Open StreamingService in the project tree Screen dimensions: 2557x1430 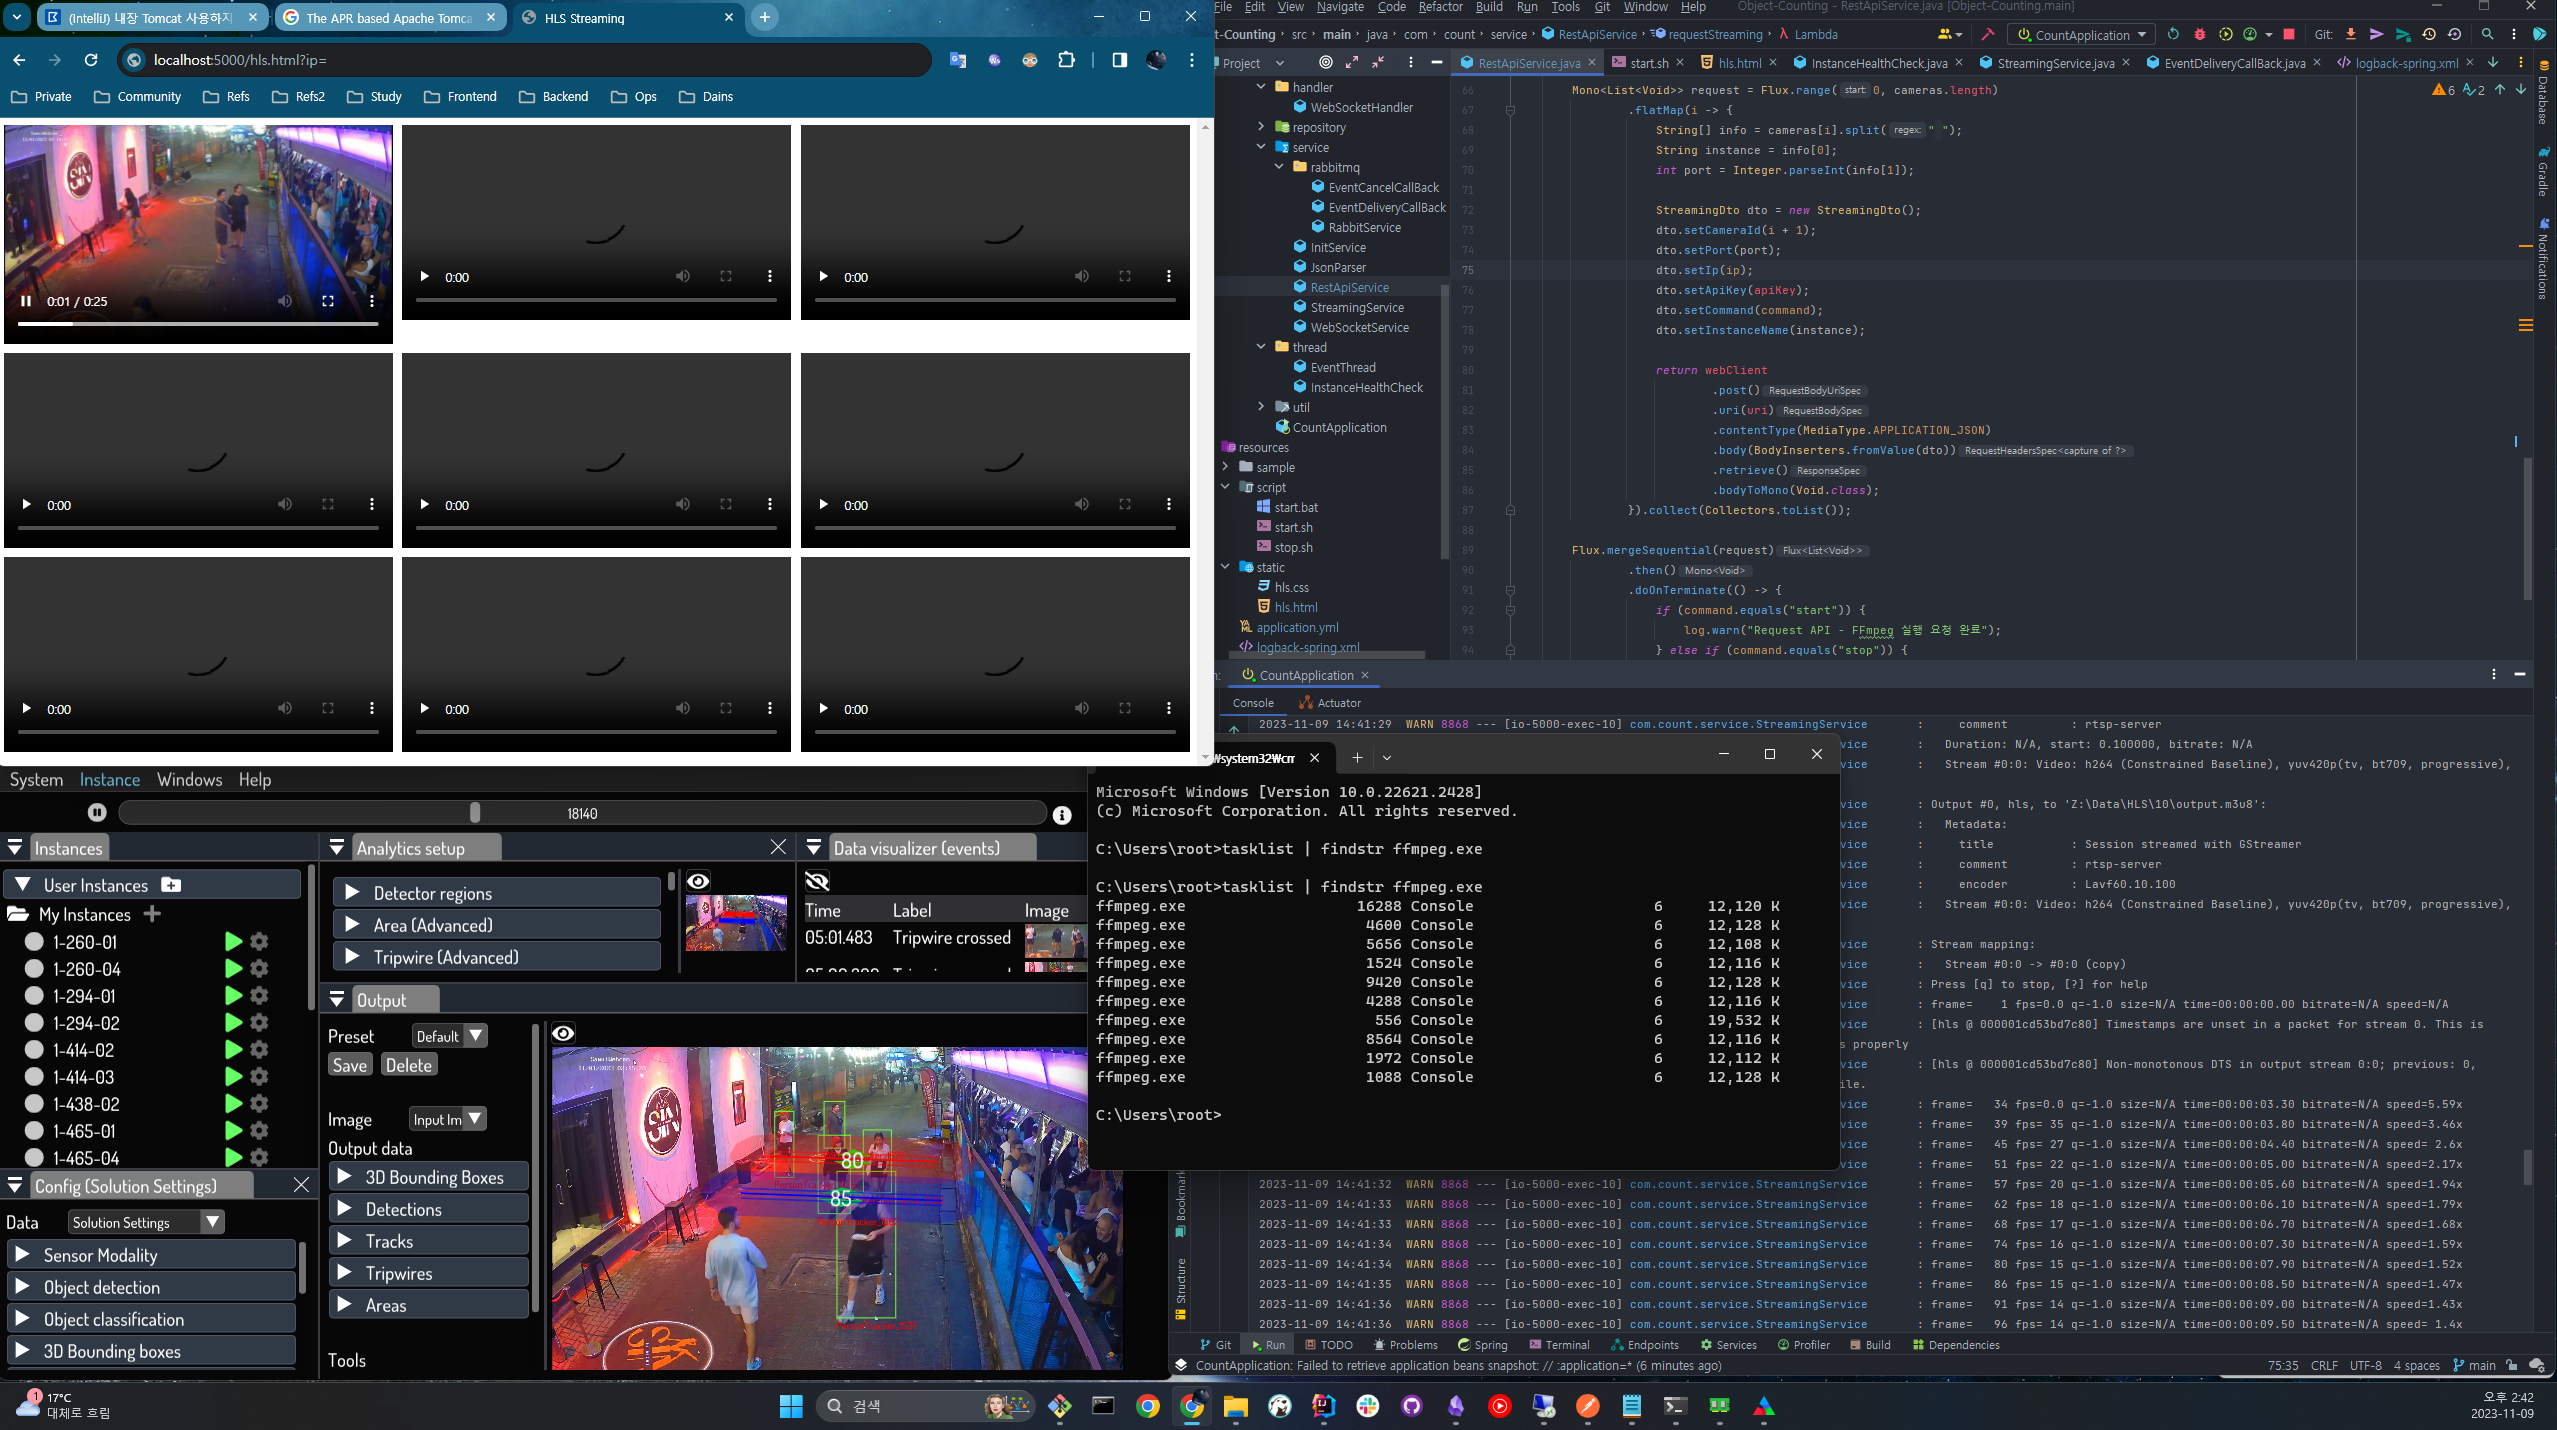click(1356, 308)
